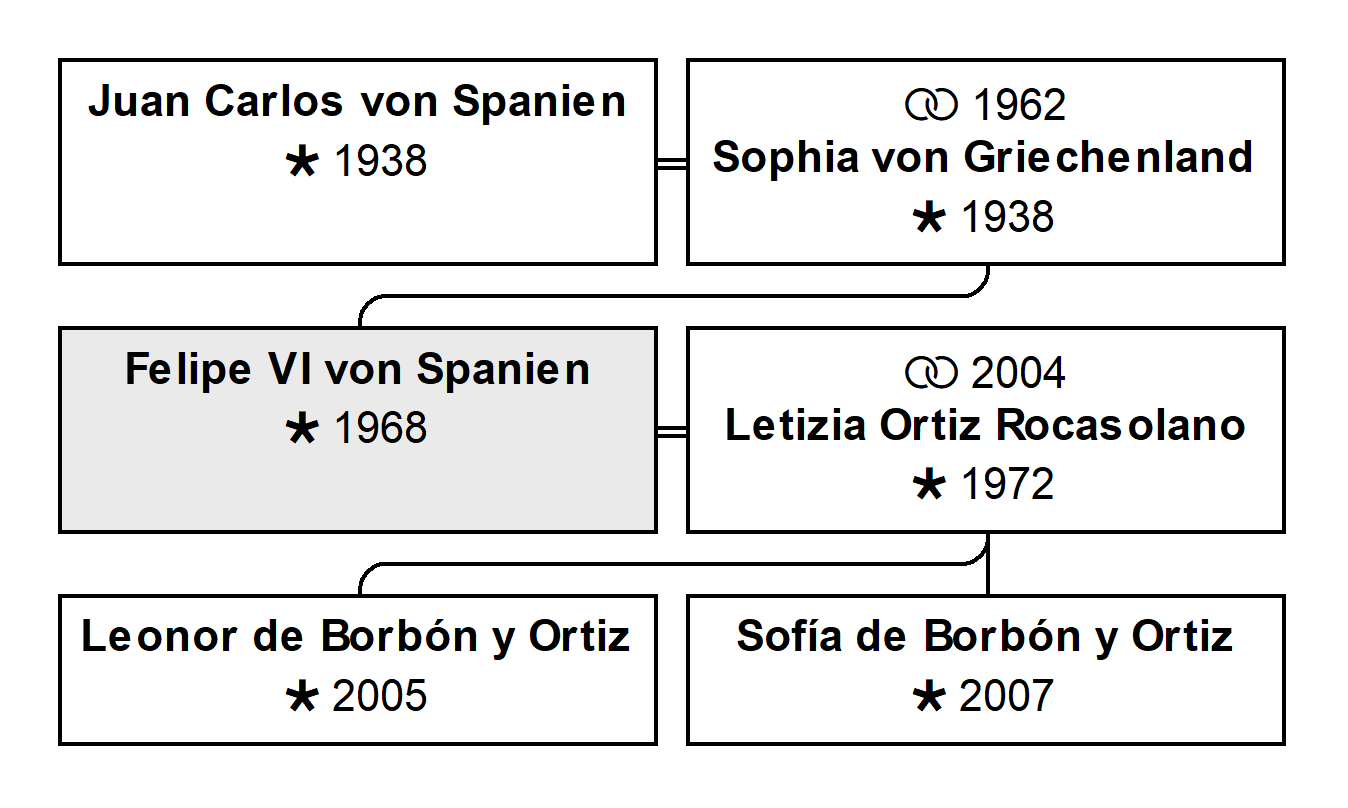Click the birth star before 2007
This screenshot has height=808, width=1348.
pyautogui.click(x=930, y=696)
